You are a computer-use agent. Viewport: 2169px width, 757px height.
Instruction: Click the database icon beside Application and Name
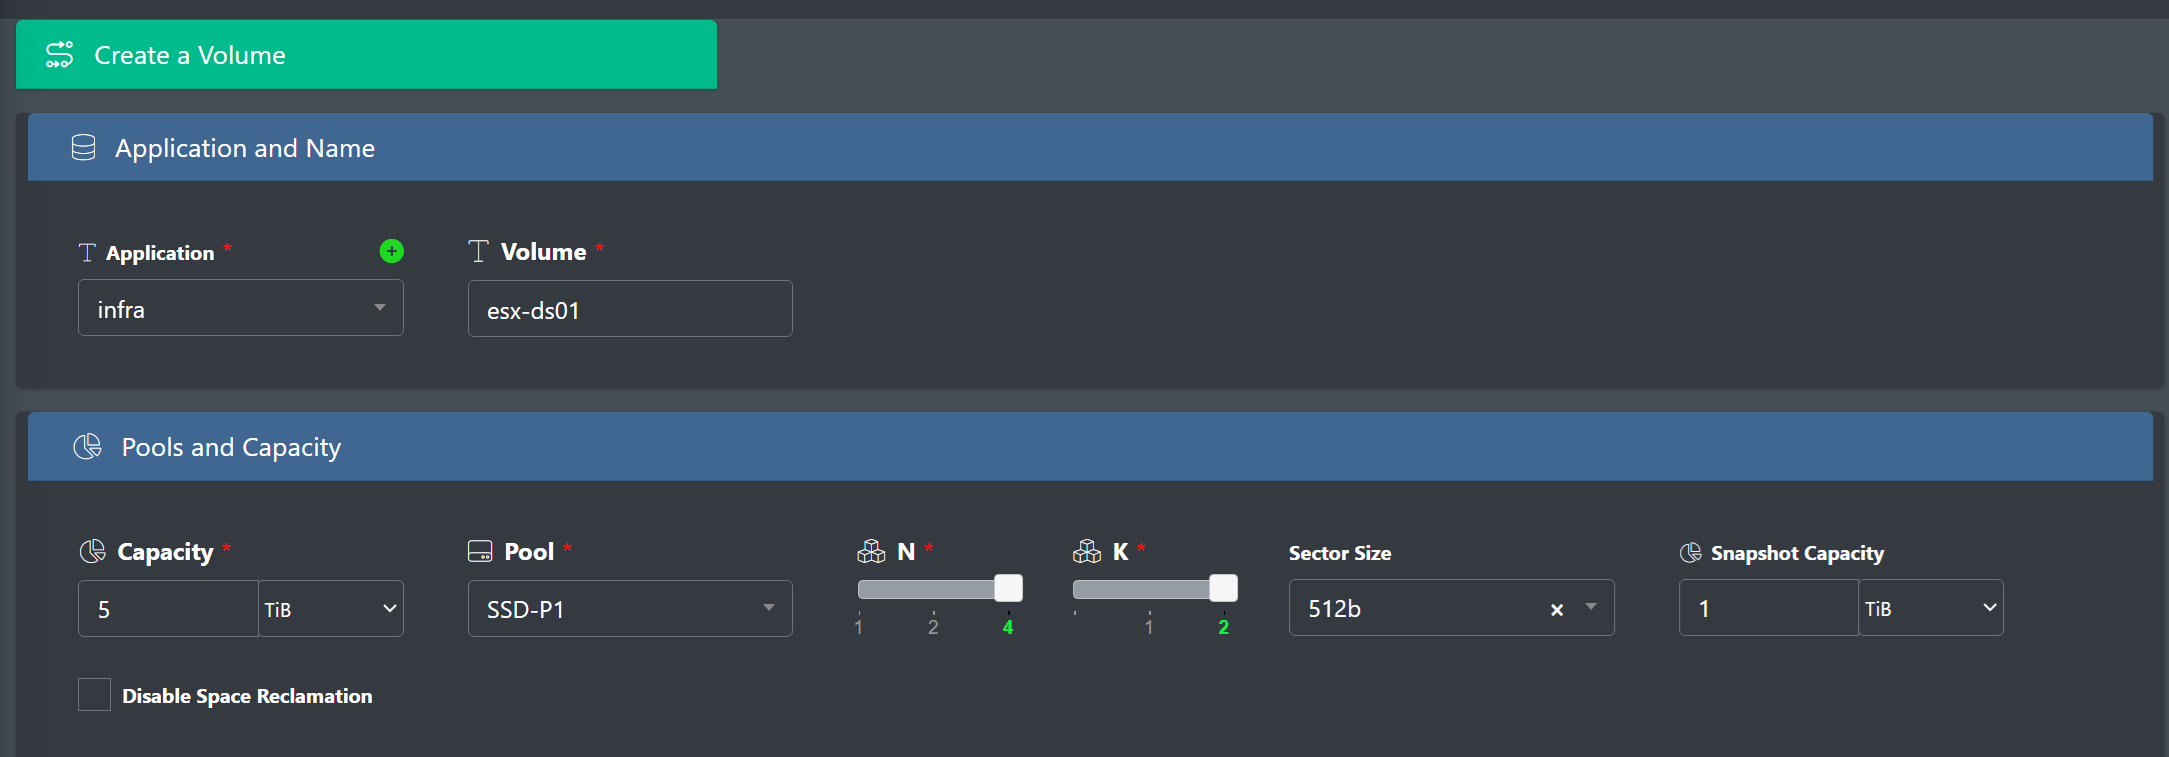click(x=84, y=148)
